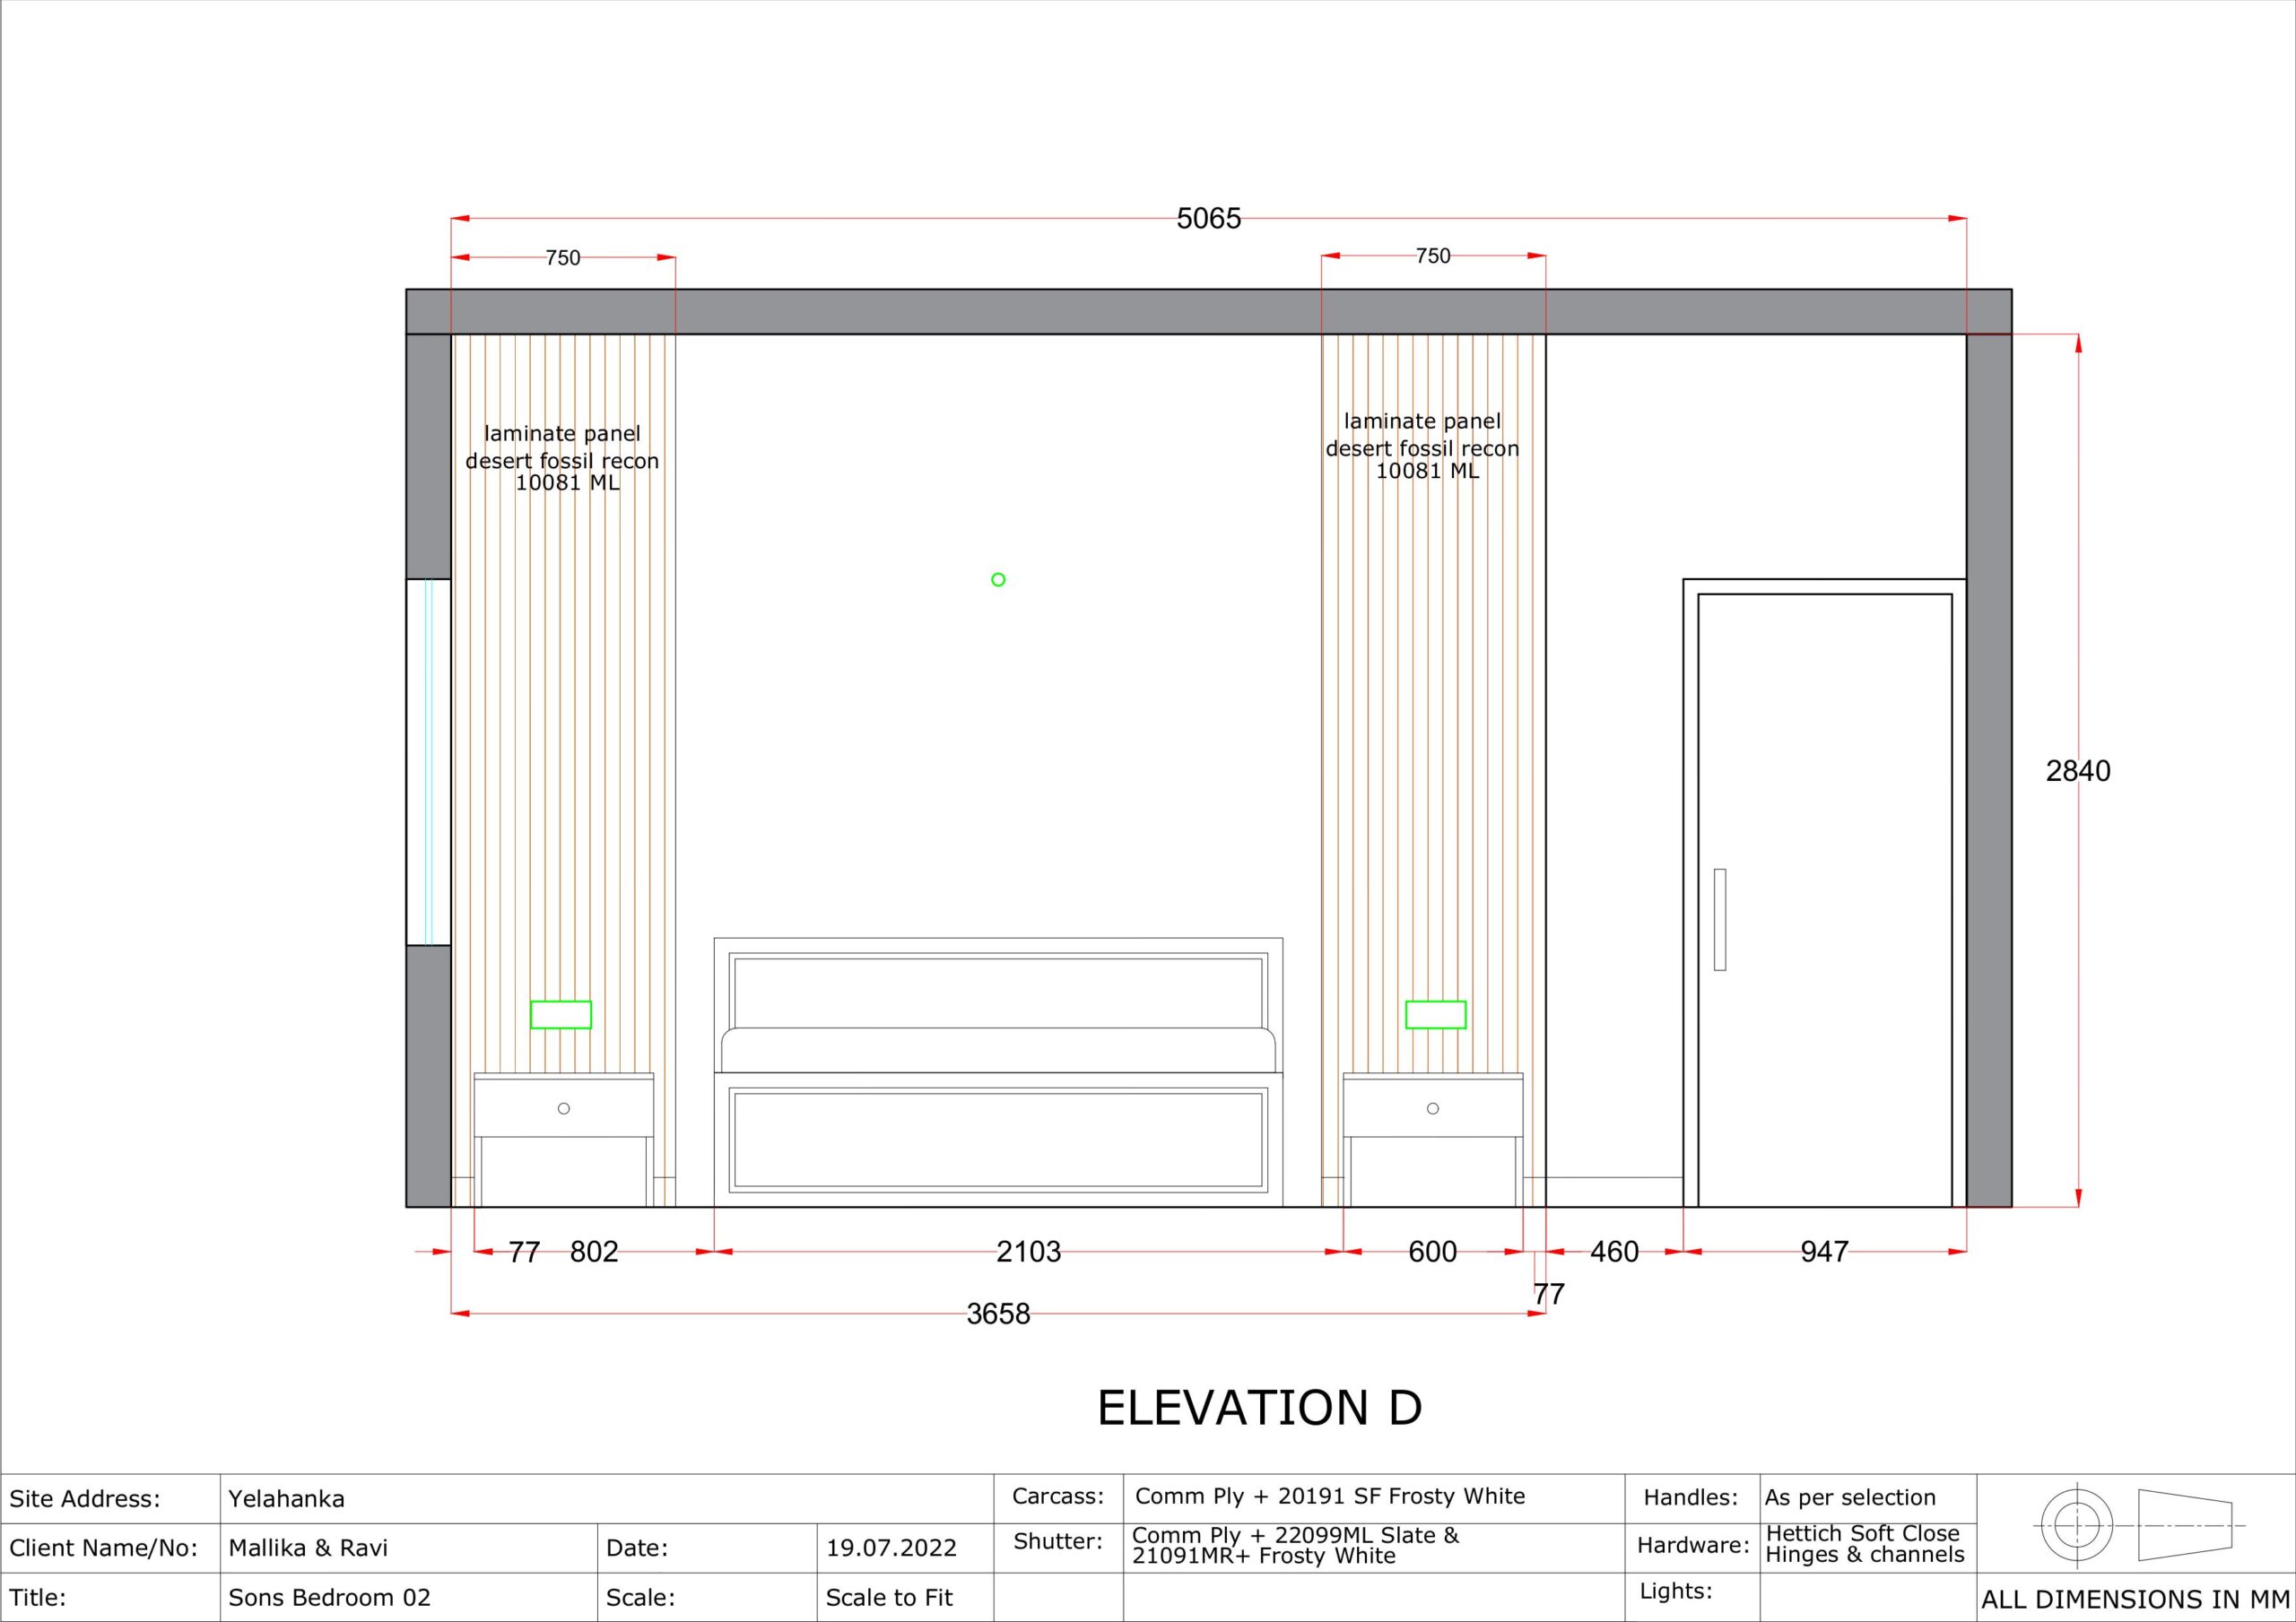
Task: Click the Yelahanka site address field
Action: tap(286, 1499)
